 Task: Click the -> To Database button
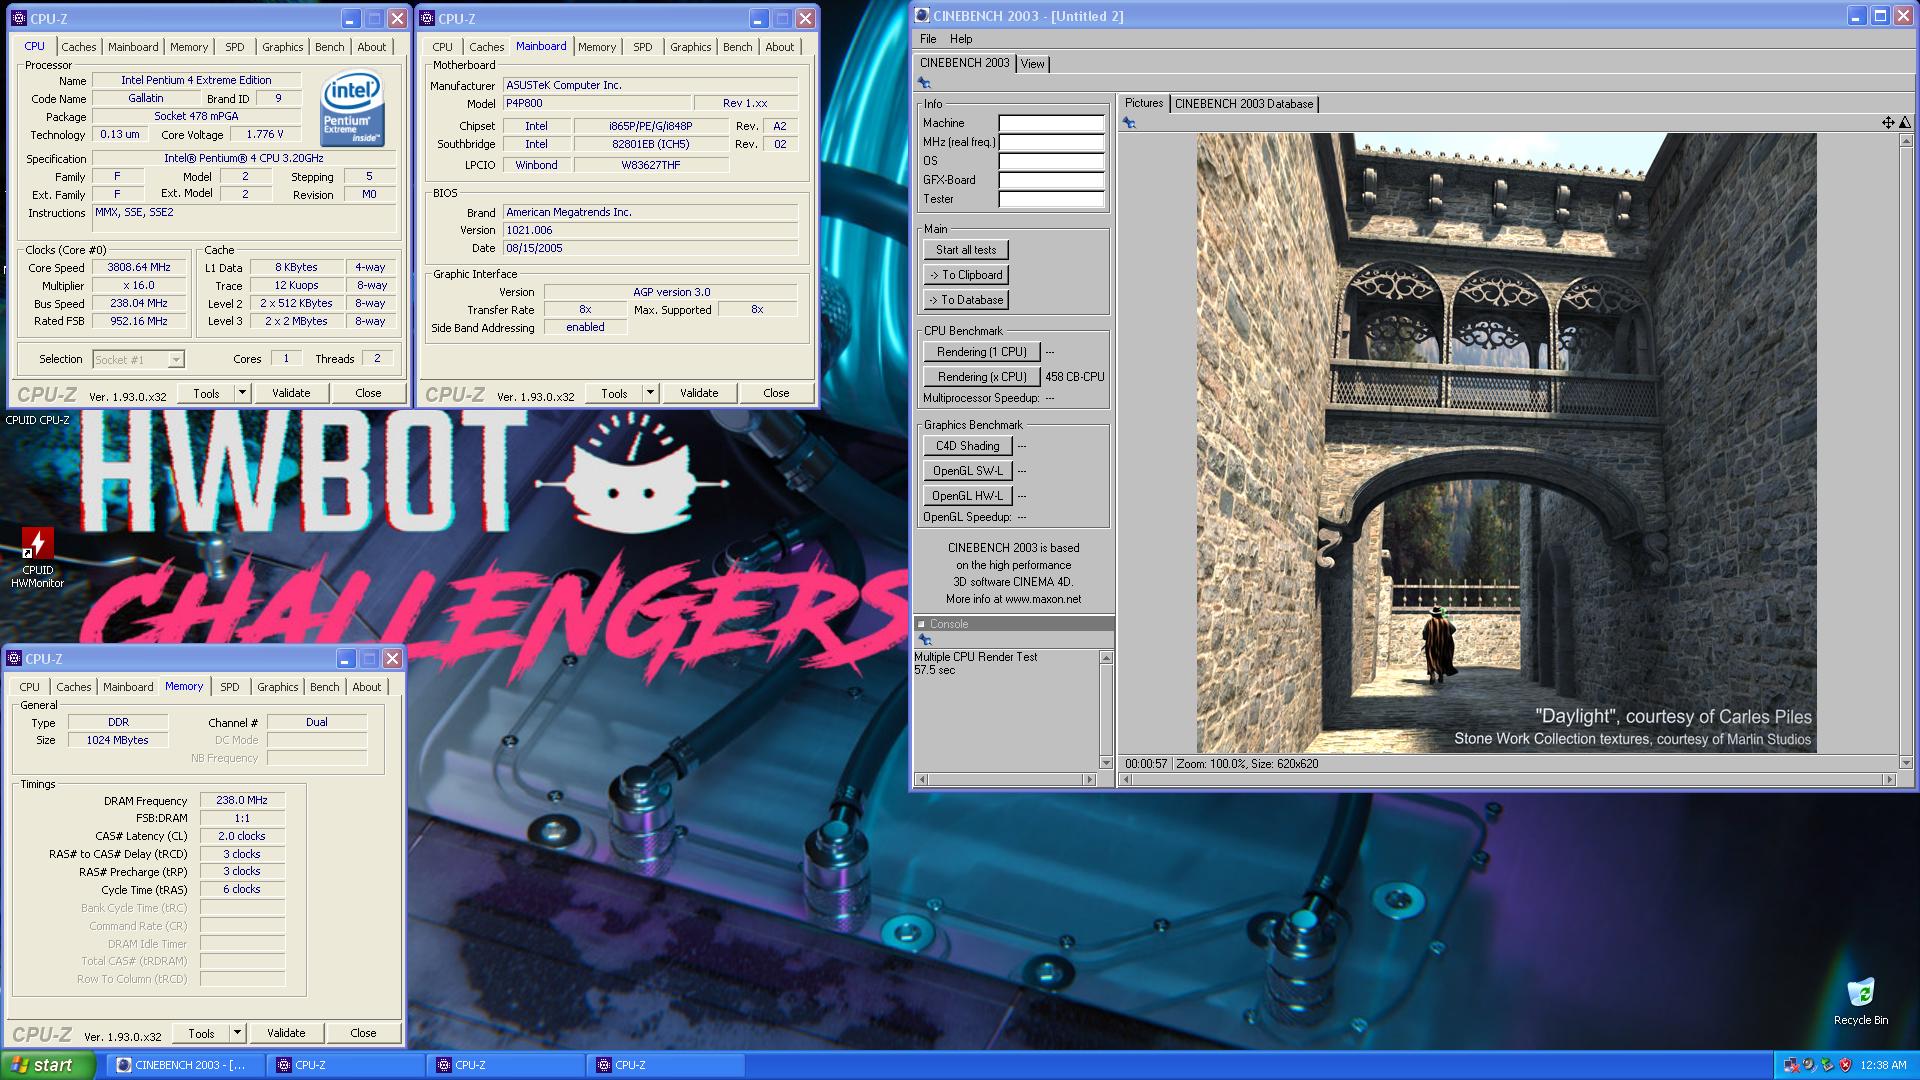[x=966, y=300]
